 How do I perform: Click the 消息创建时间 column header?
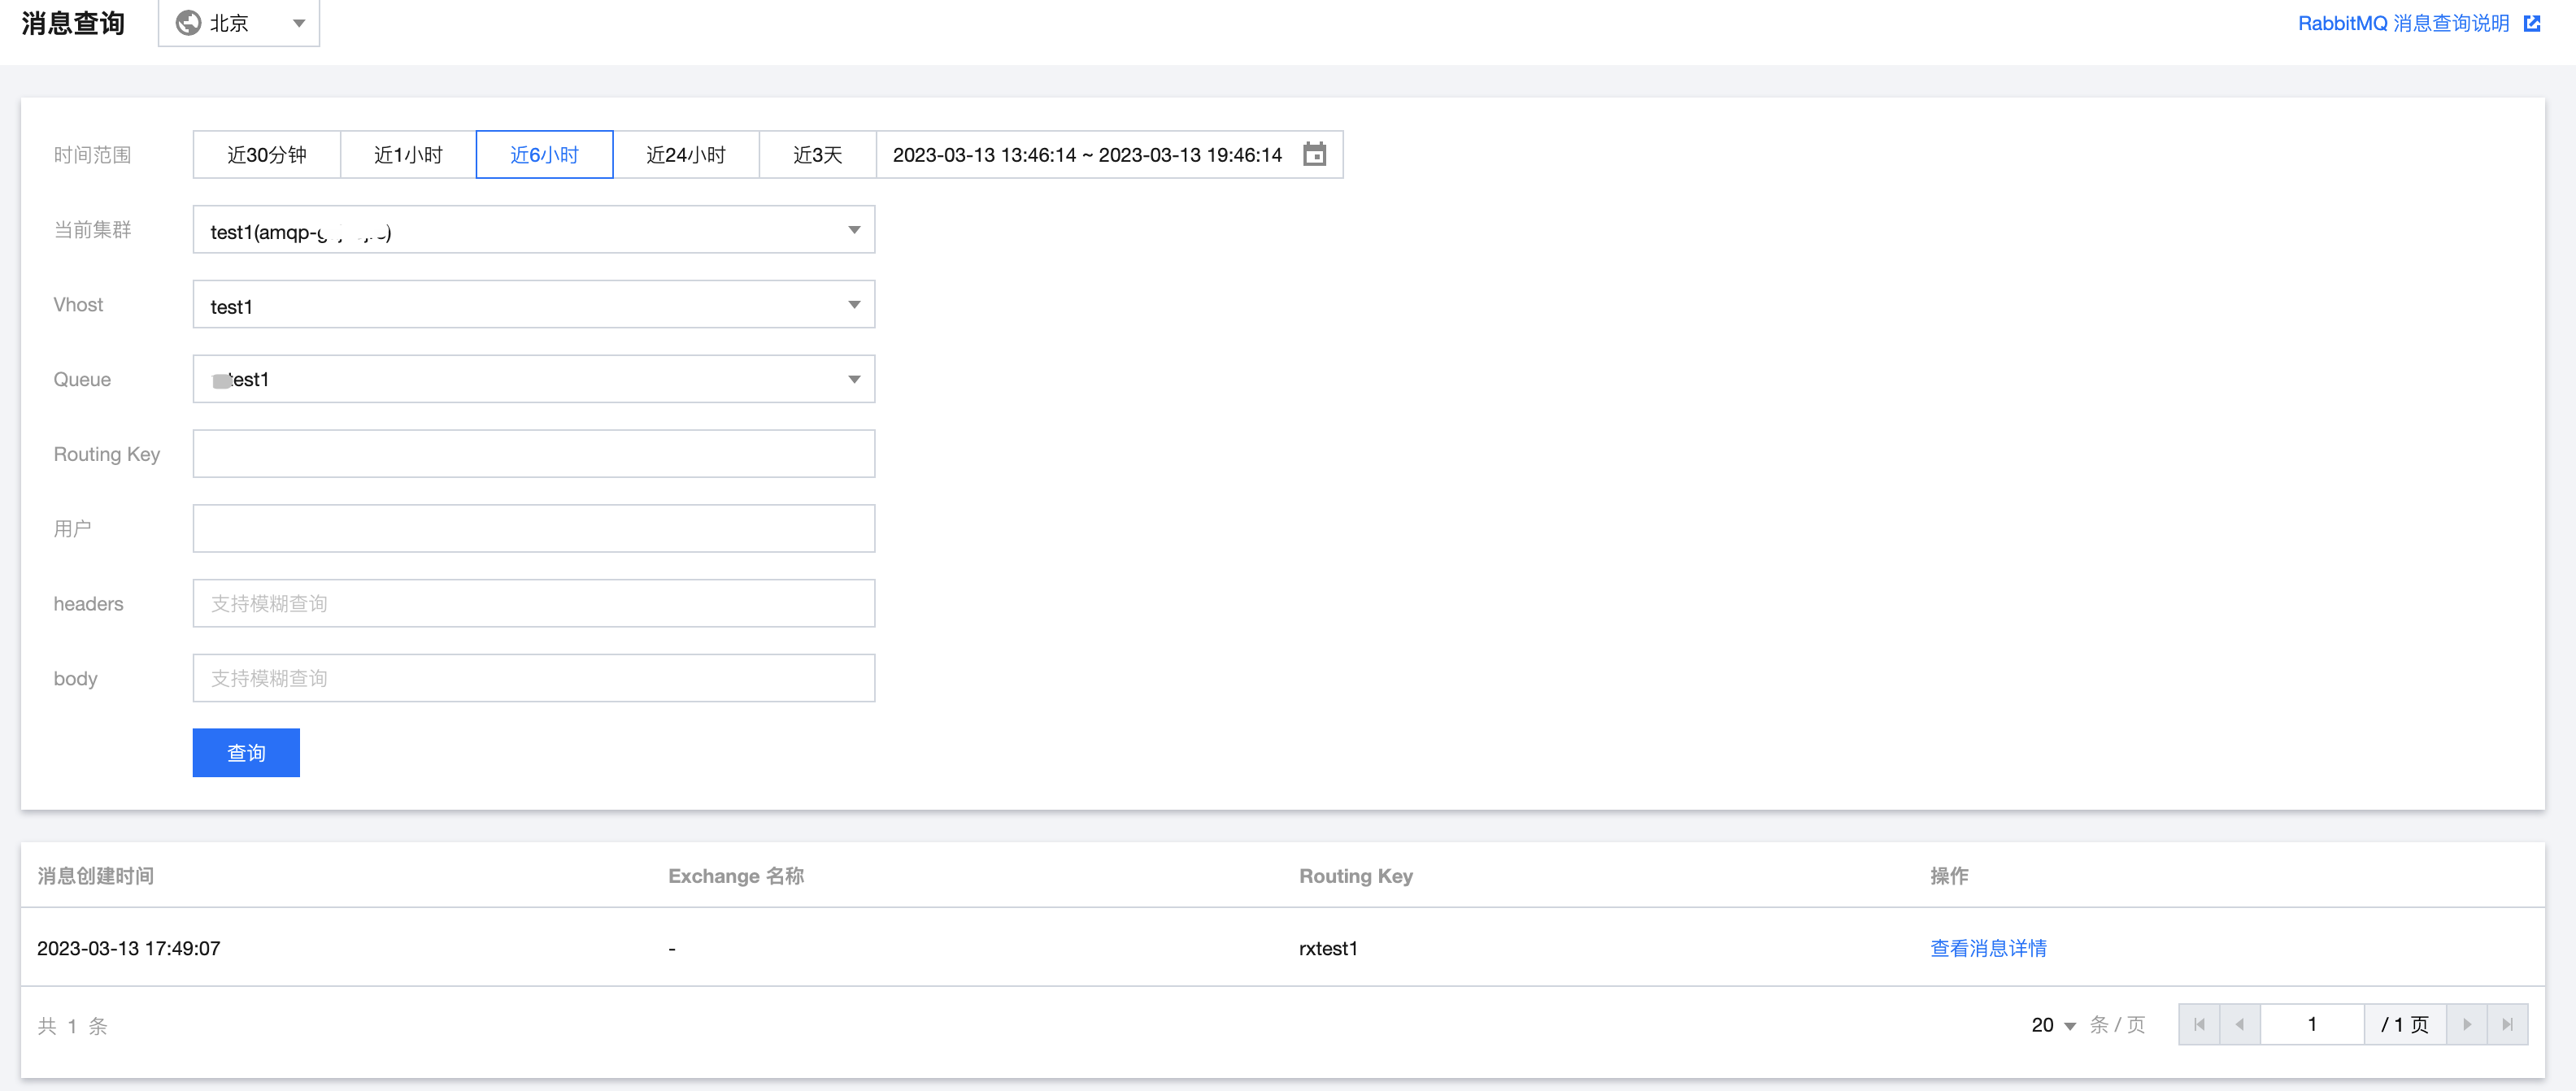pyautogui.click(x=95, y=876)
